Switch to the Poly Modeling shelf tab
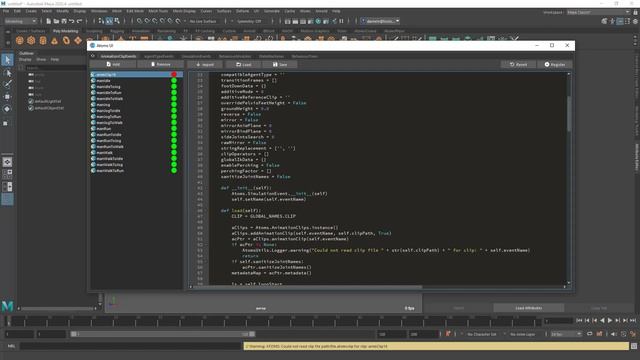Screen dimensions: 640x360 [x=65, y=31]
